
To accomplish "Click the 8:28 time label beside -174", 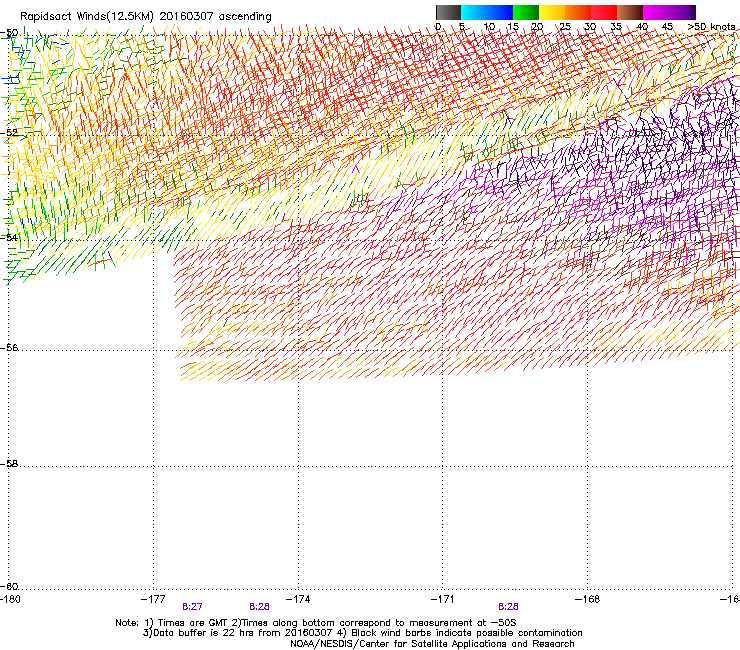I will 259,607.
